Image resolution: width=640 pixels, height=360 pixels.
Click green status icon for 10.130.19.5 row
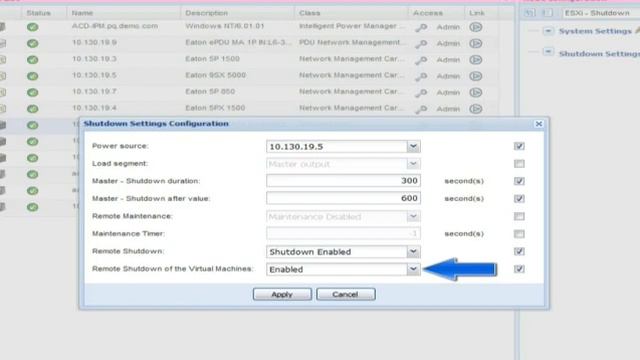click(33, 76)
